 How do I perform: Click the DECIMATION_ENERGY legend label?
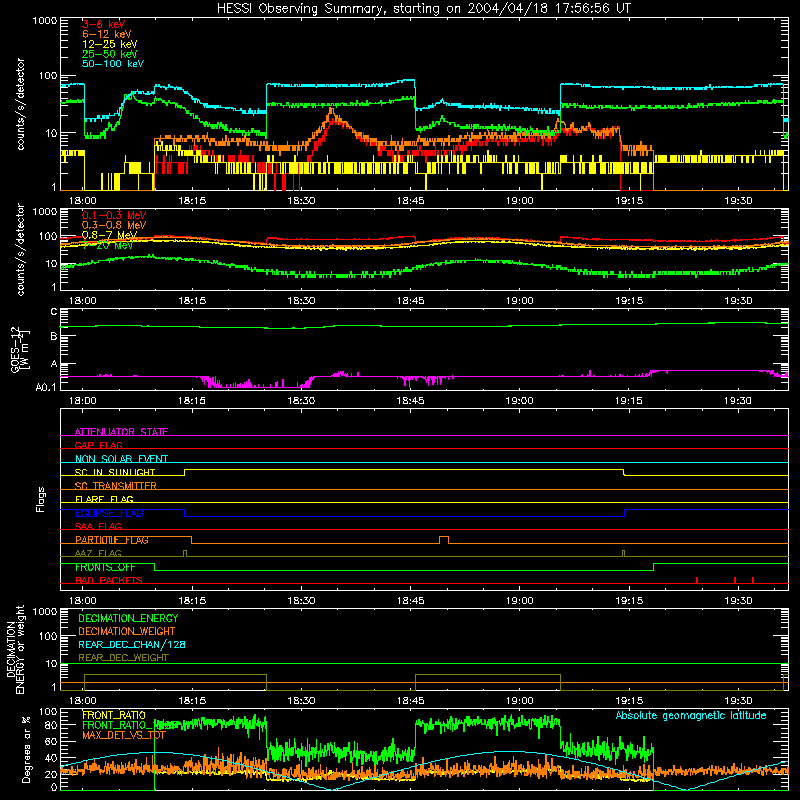(128, 618)
